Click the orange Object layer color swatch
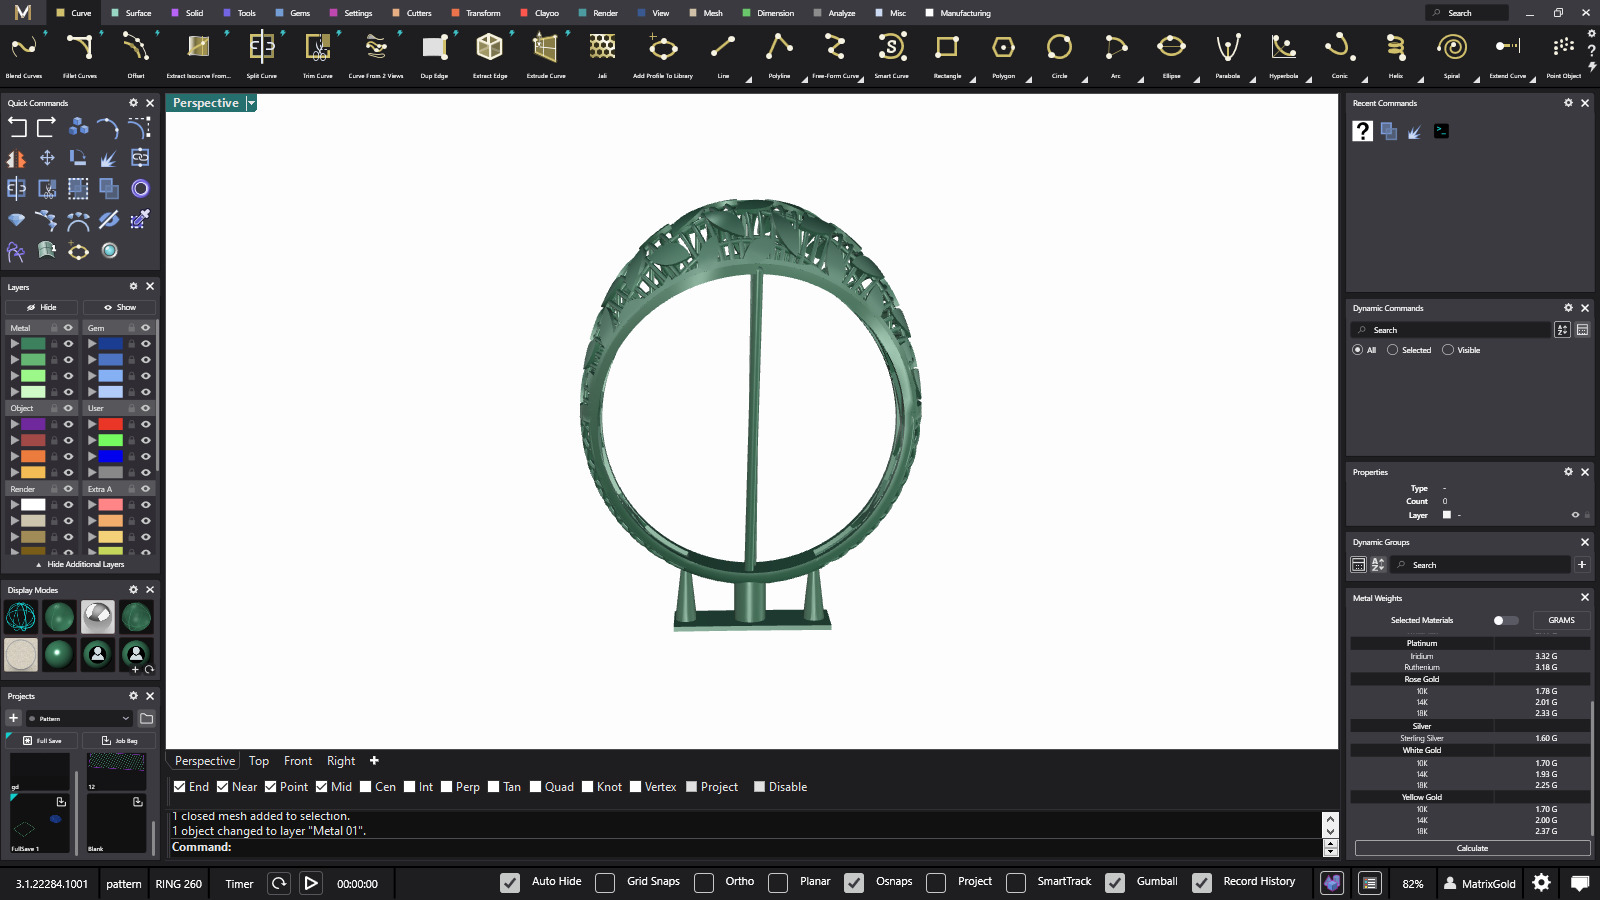1600x900 pixels. pos(34,456)
